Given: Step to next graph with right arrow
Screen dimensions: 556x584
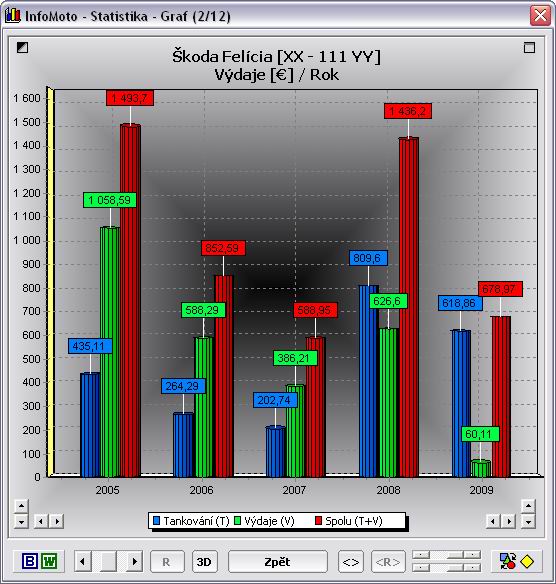Looking at the screenshot, I should tap(134, 561).
